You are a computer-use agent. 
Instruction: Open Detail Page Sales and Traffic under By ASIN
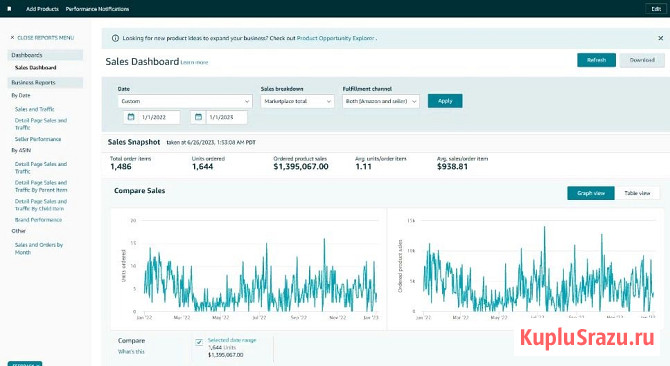(x=41, y=167)
